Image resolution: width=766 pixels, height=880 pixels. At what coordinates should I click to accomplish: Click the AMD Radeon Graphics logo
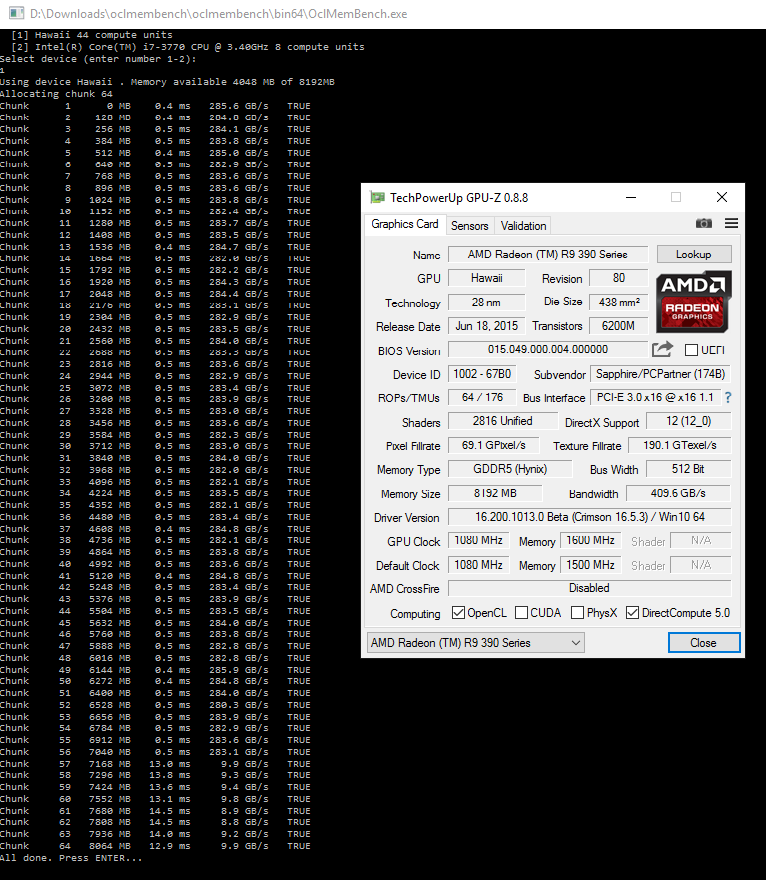[x=694, y=301]
